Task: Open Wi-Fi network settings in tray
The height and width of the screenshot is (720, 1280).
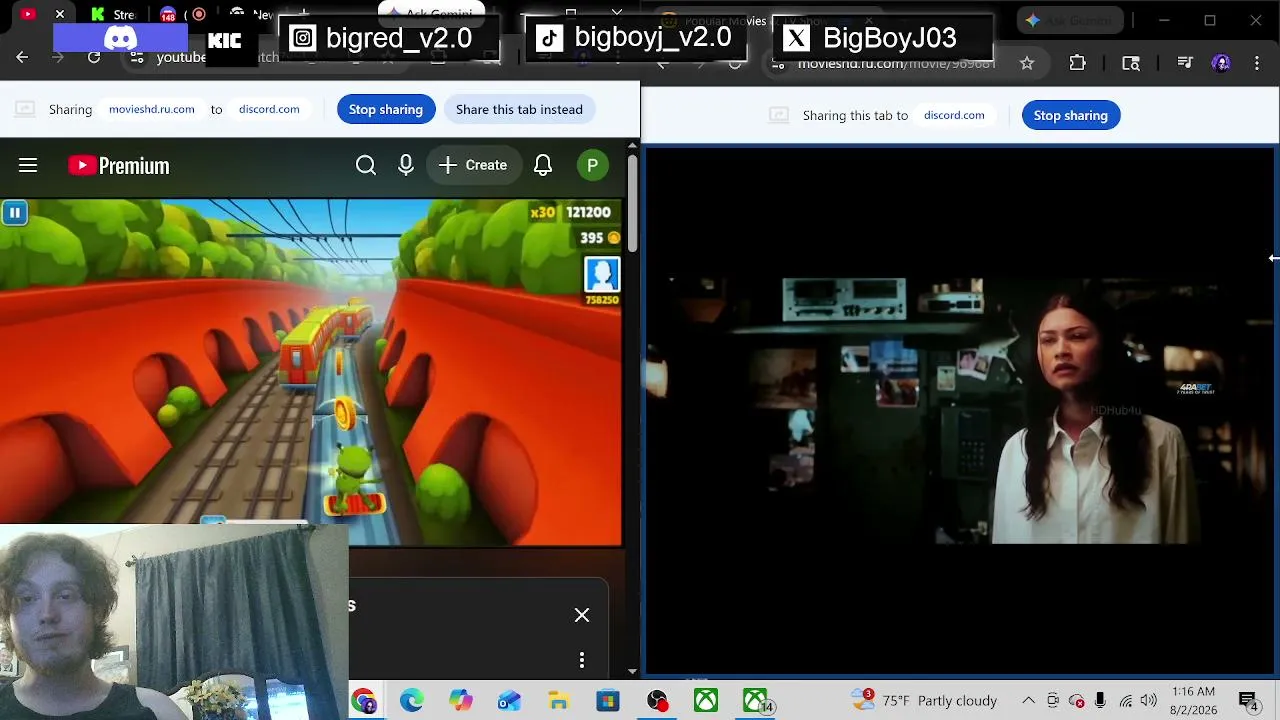Action: pyautogui.click(x=1125, y=701)
